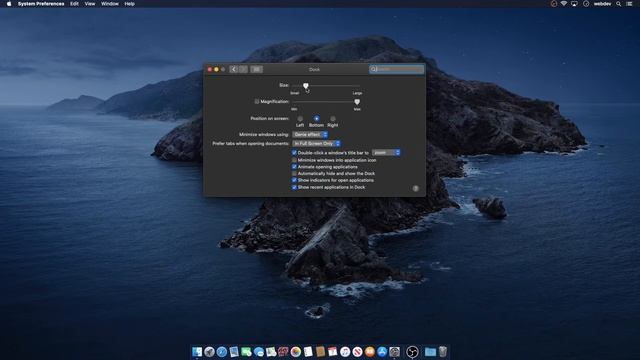Open the Window menu
This screenshot has height=360, width=640.
coord(110,4)
